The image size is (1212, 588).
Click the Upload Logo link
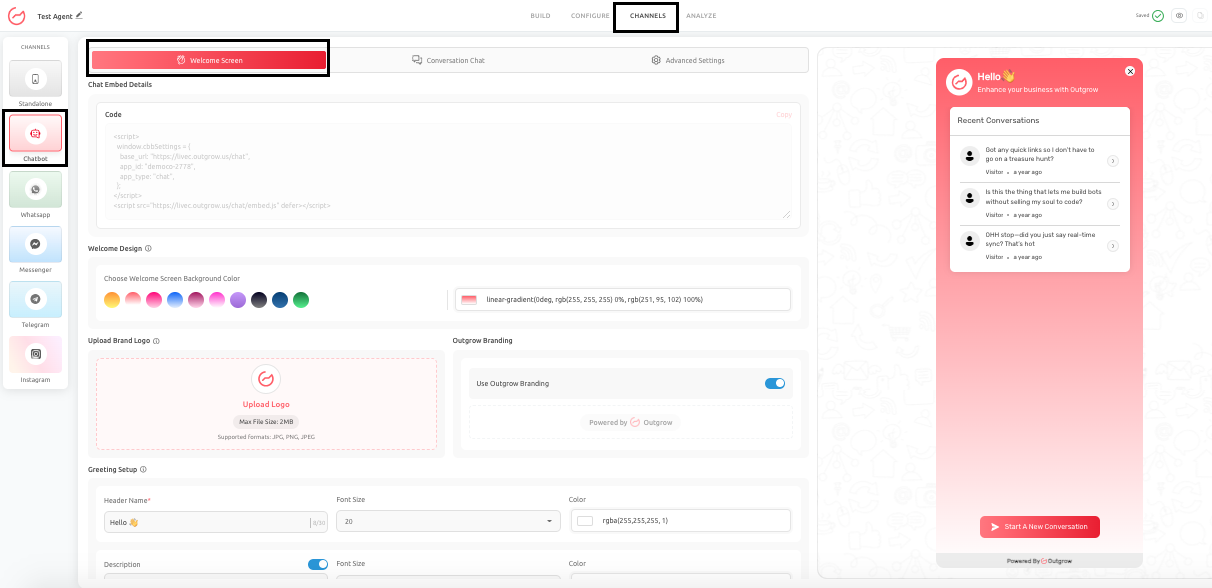pos(266,404)
